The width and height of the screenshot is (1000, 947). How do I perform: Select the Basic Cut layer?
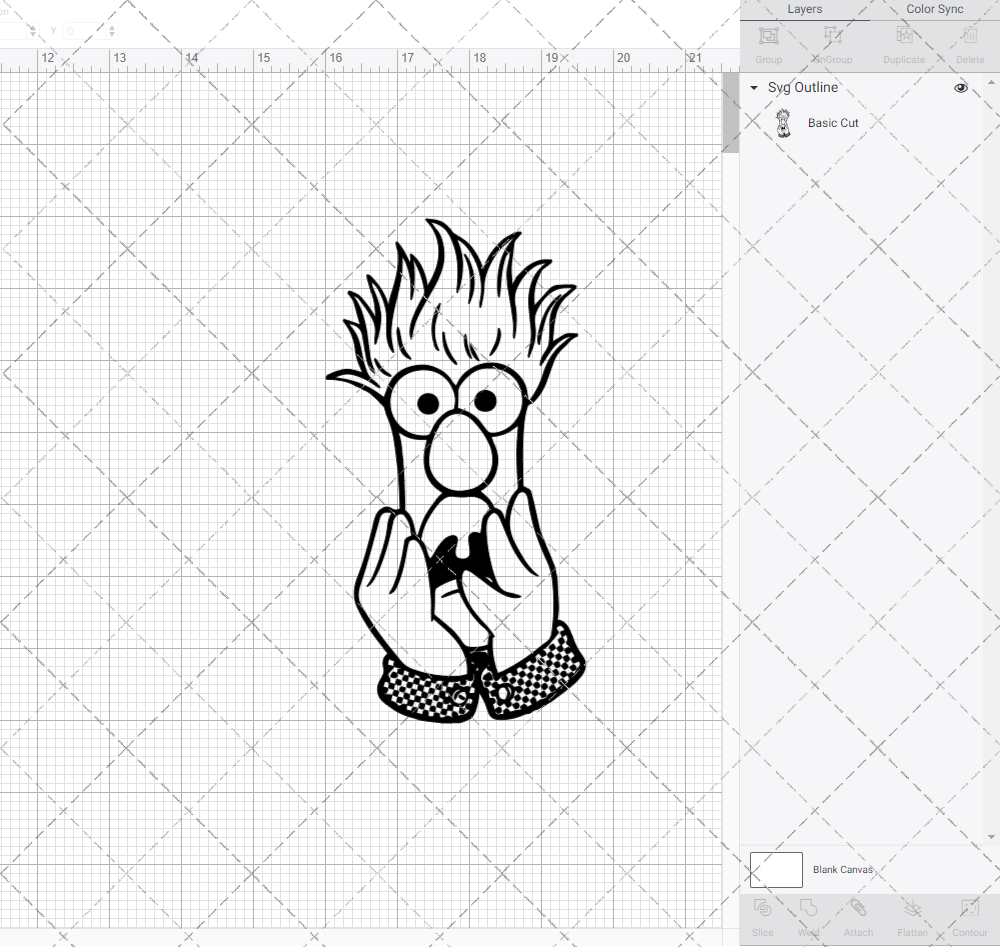833,122
